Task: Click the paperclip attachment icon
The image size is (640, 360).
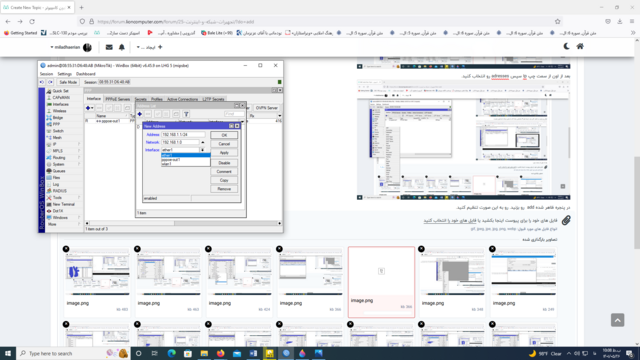Action: [x=566, y=220]
